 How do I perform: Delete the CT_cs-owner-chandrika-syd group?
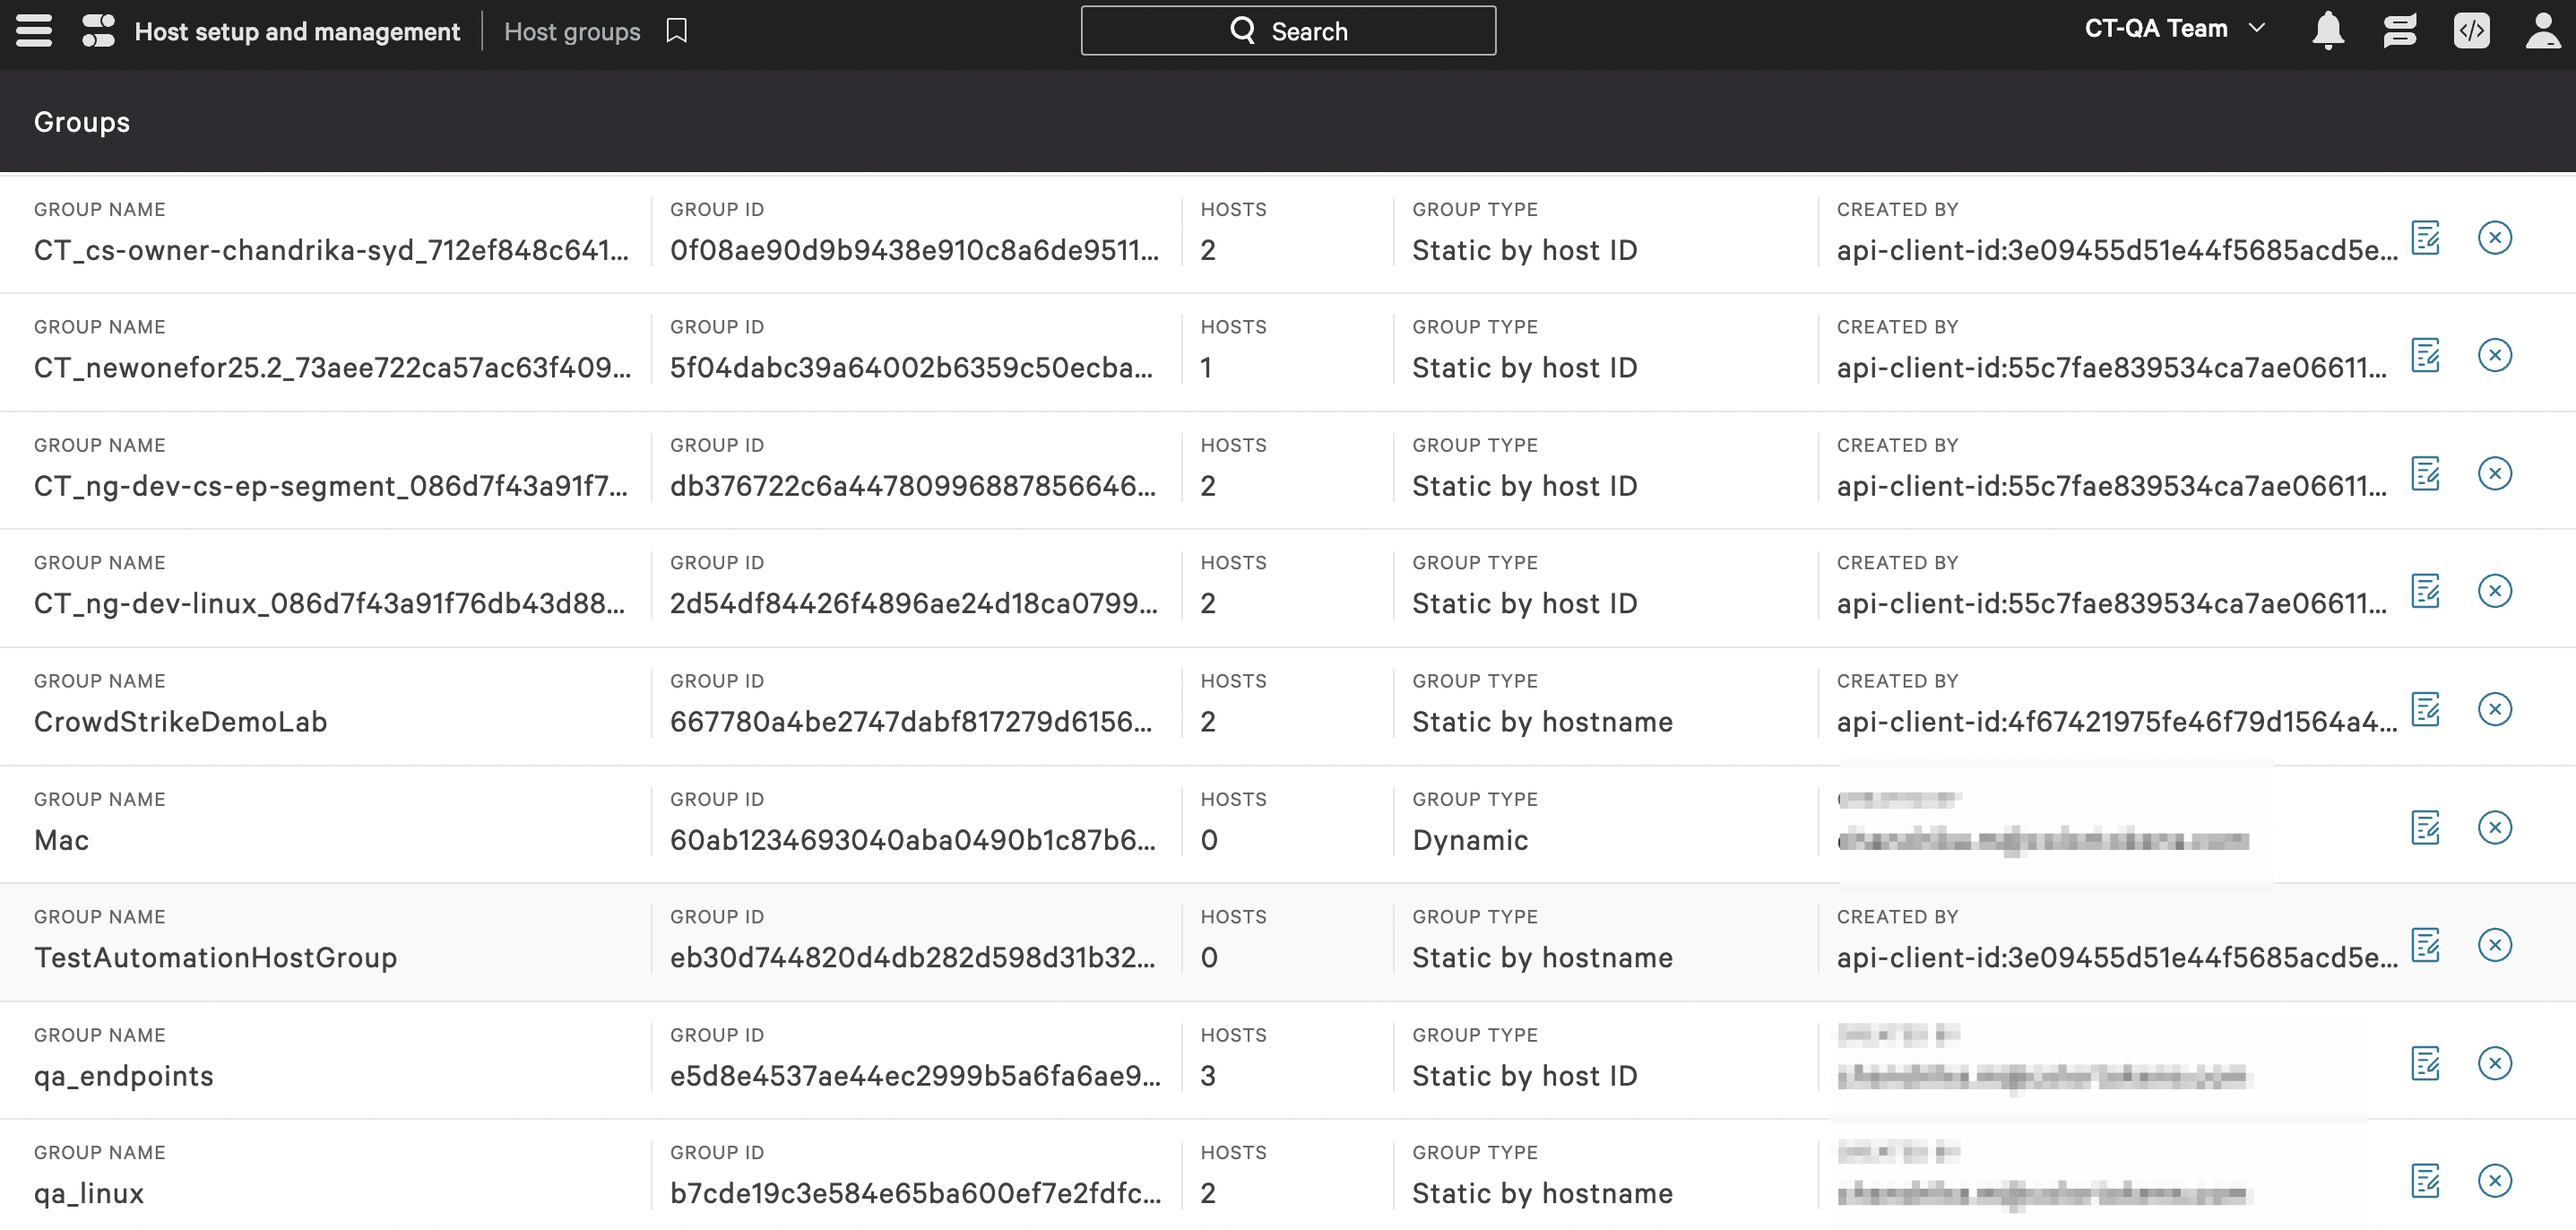[x=2494, y=238]
